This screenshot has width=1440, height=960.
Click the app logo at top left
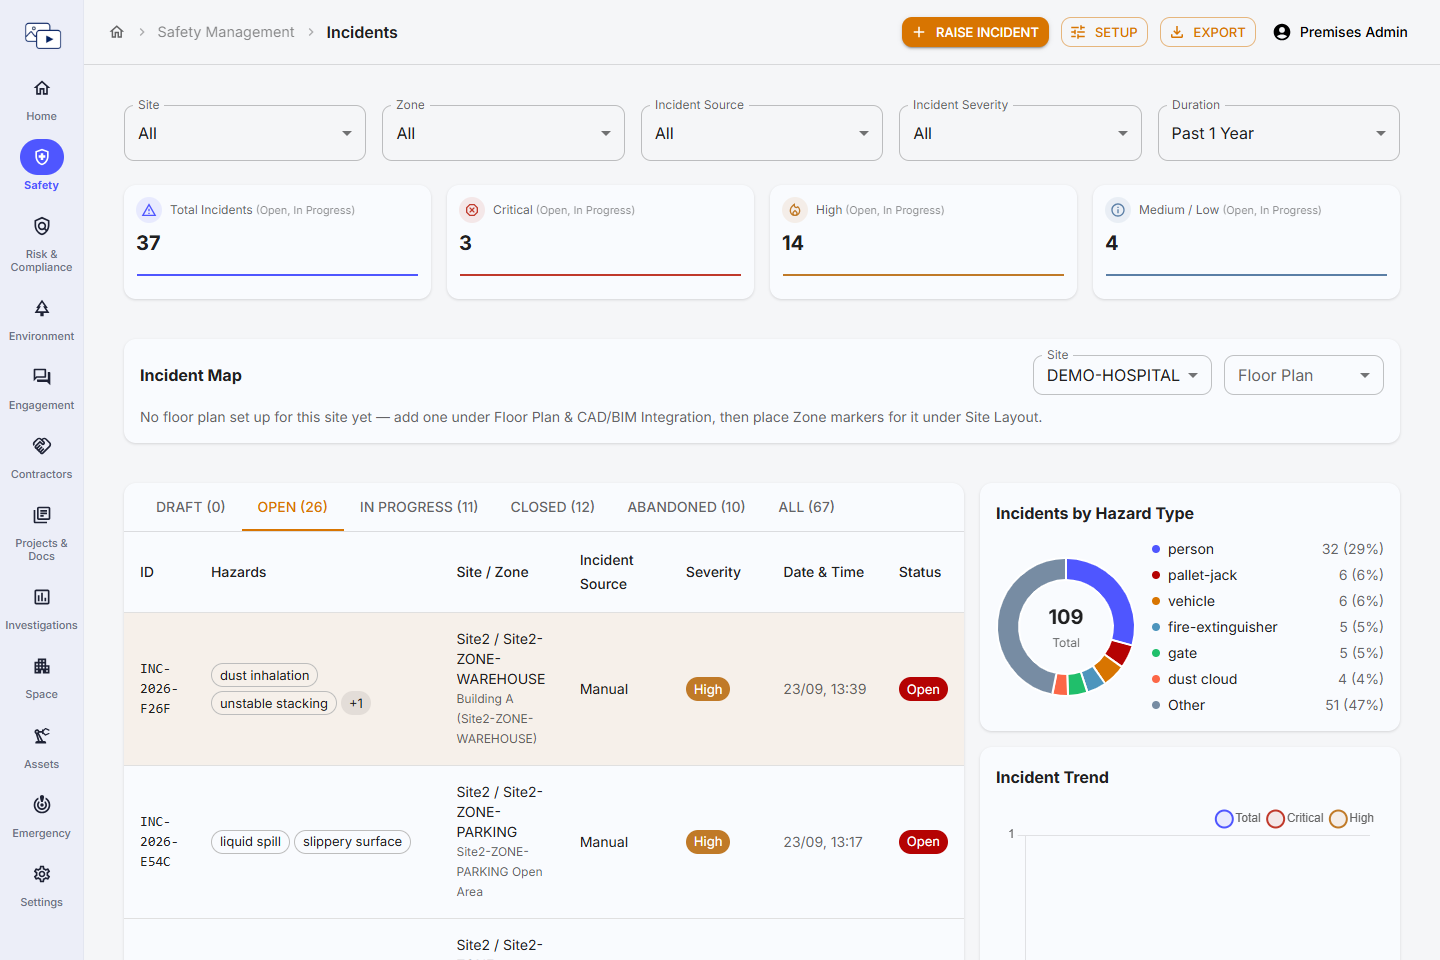[x=43, y=36]
